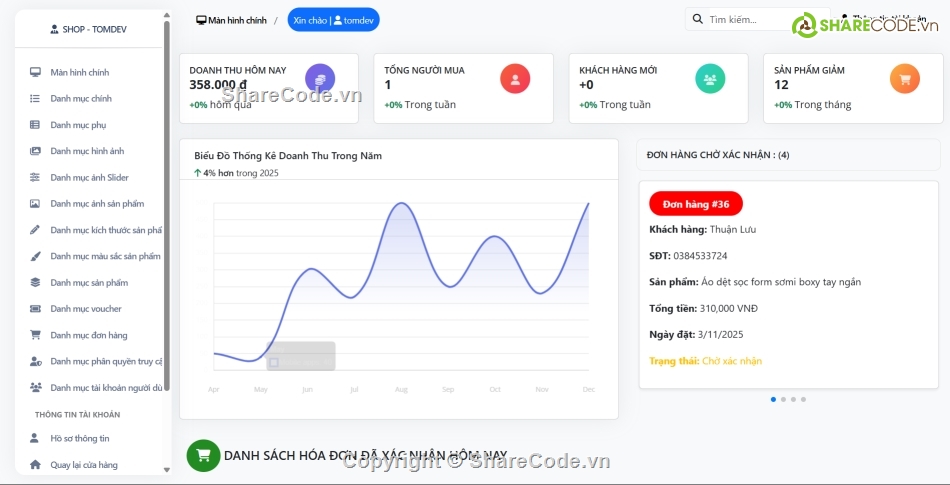Click the sidebar scrollbar thumb
950x485 pixels.
click(x=167, y=206)
